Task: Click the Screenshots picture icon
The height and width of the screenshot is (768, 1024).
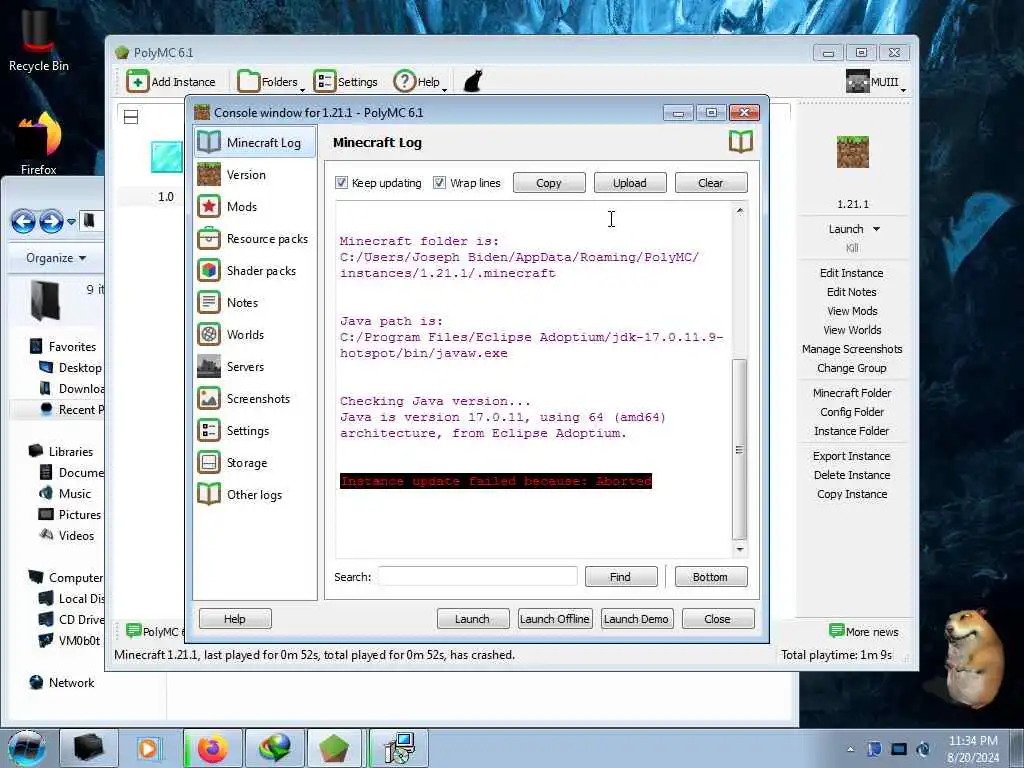Action: [x=209, y=398]
